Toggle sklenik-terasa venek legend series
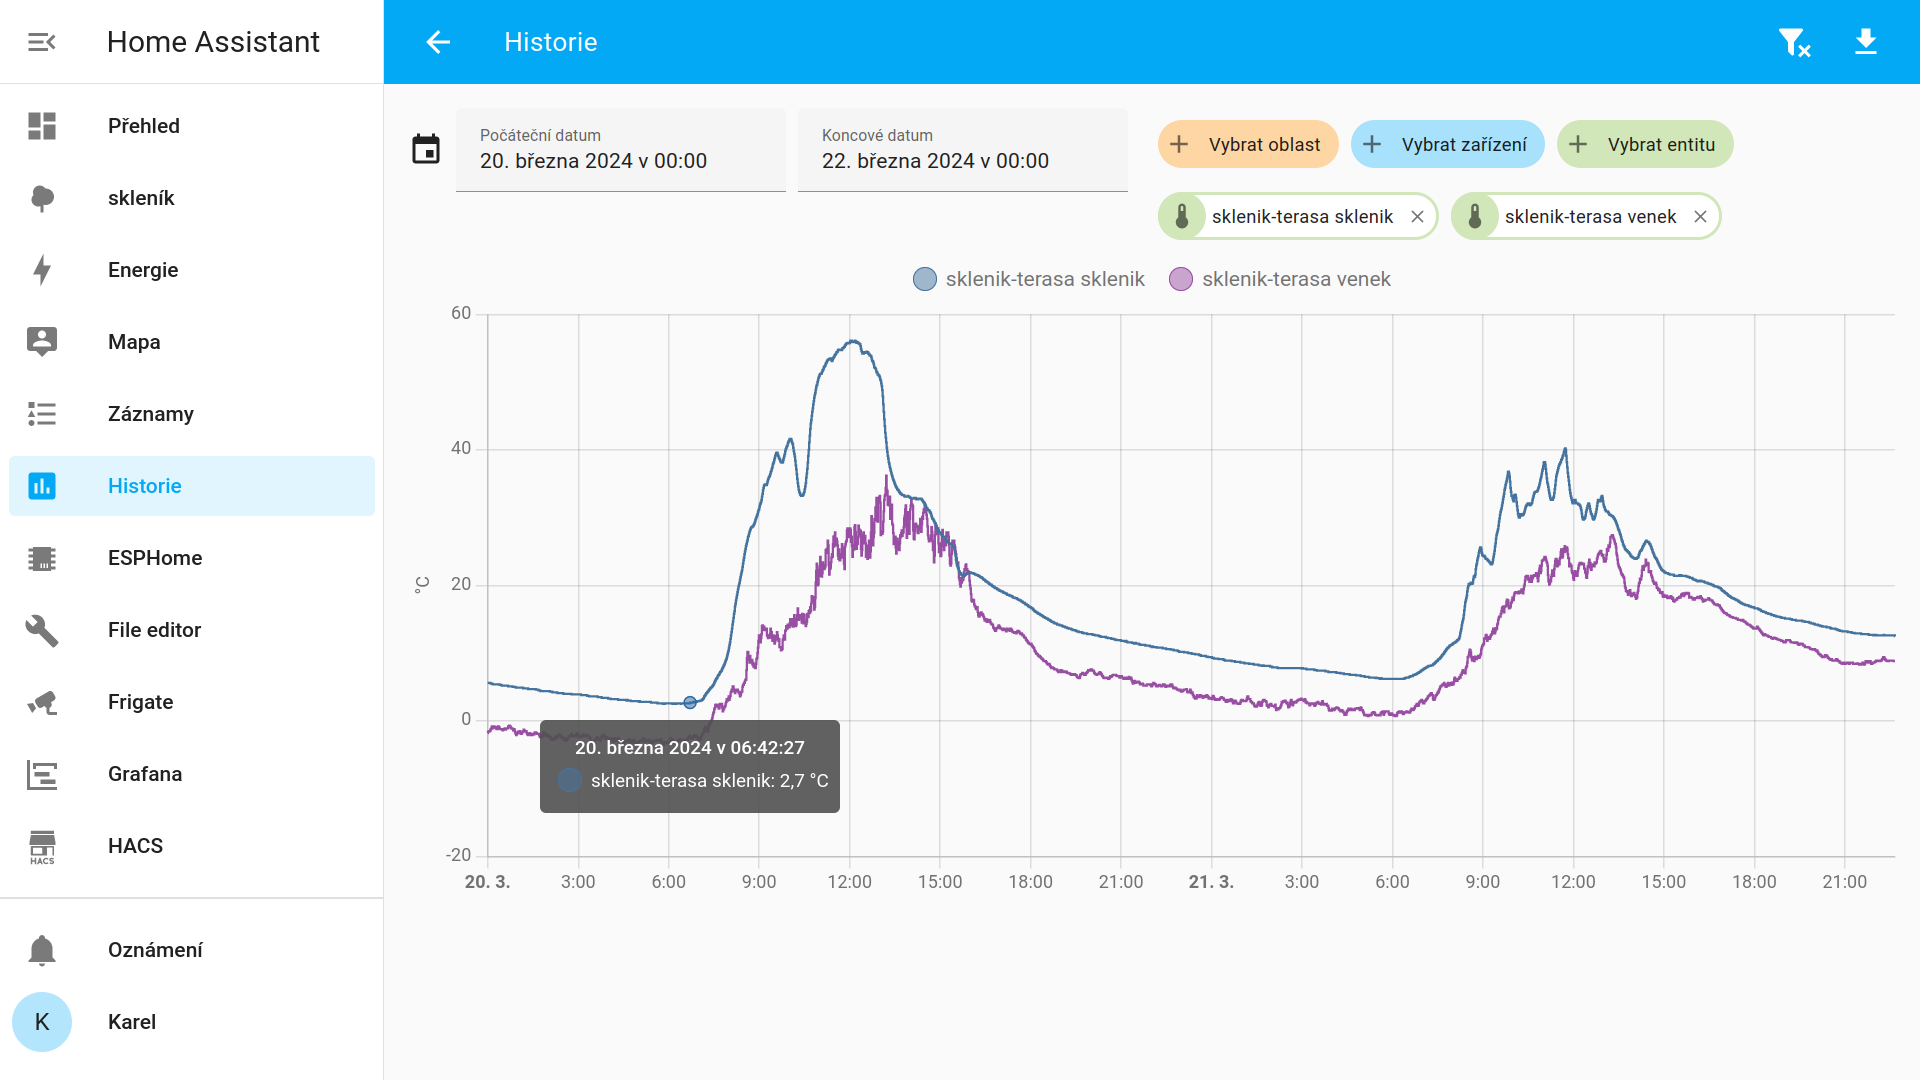The height and width of the screenshot is (1080, 1920). (1280, 279)
